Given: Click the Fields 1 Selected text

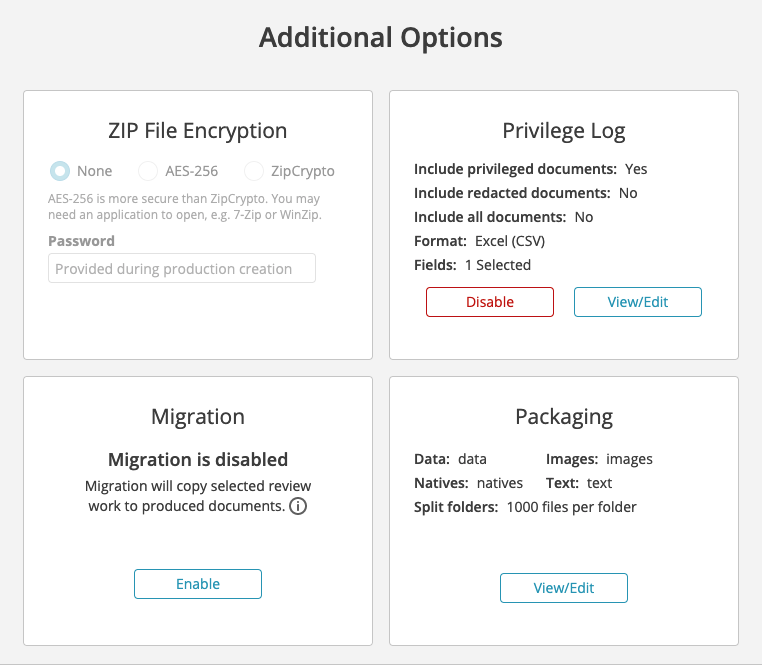Looking at the screenshot, I should (472, 265).
